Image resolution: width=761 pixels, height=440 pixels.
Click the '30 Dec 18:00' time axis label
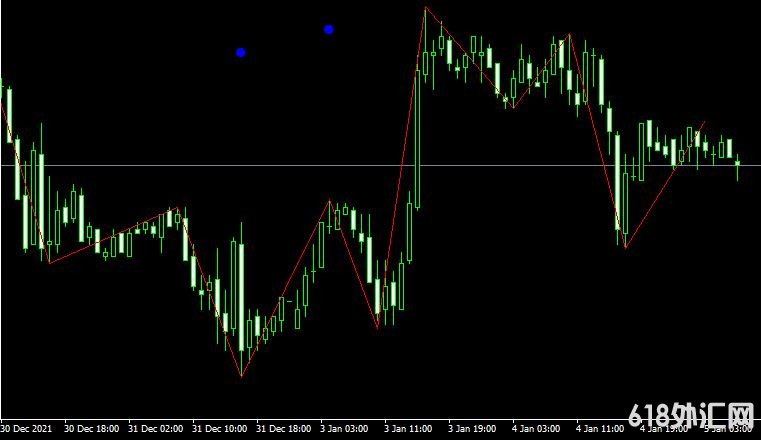(91, 429)
